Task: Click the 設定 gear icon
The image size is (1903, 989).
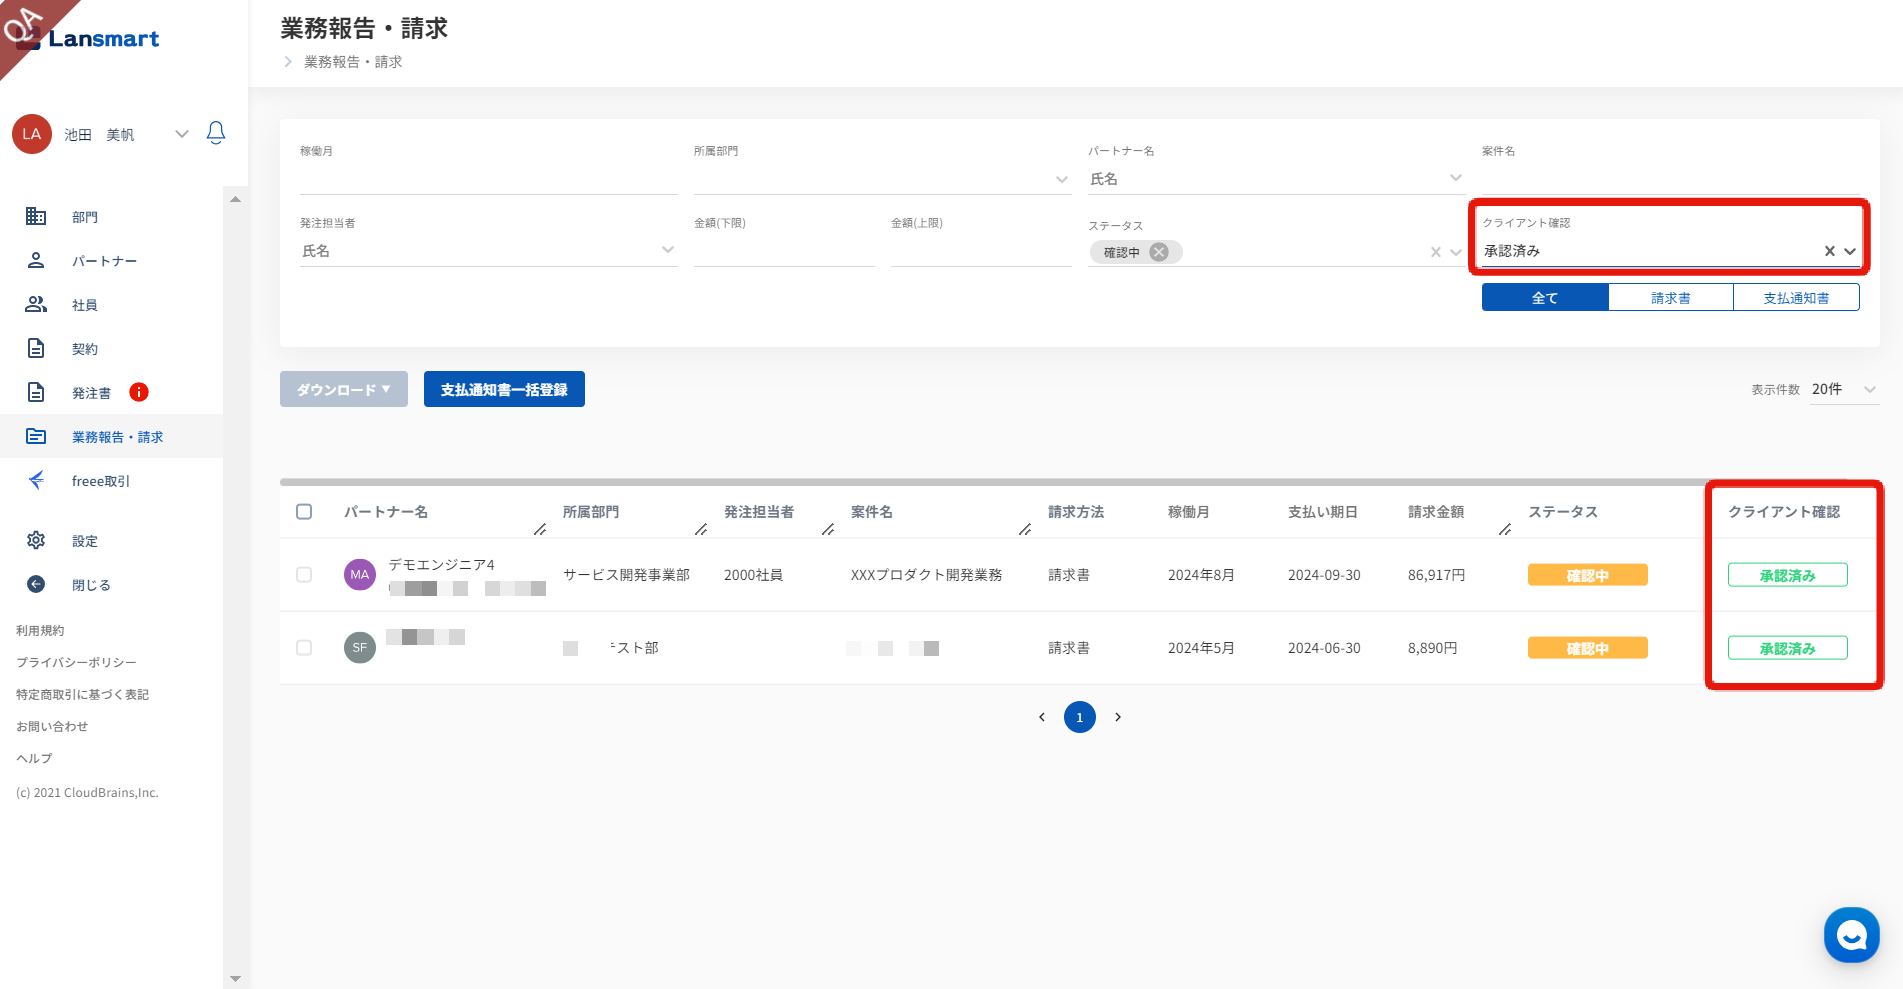Action: coord(36,540)
